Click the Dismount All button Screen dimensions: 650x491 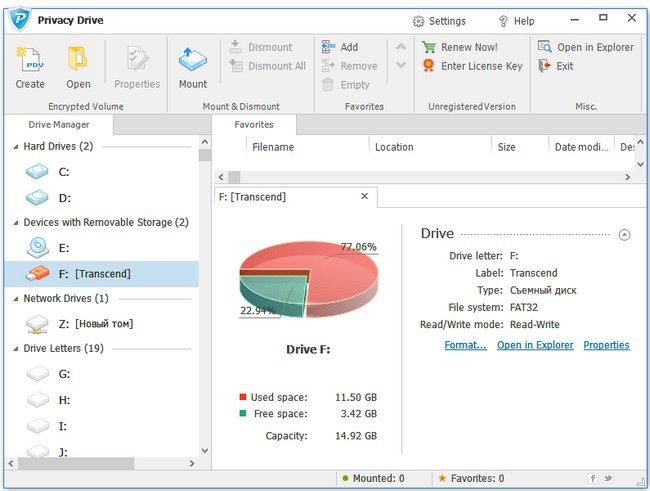(x=267, y=66)
